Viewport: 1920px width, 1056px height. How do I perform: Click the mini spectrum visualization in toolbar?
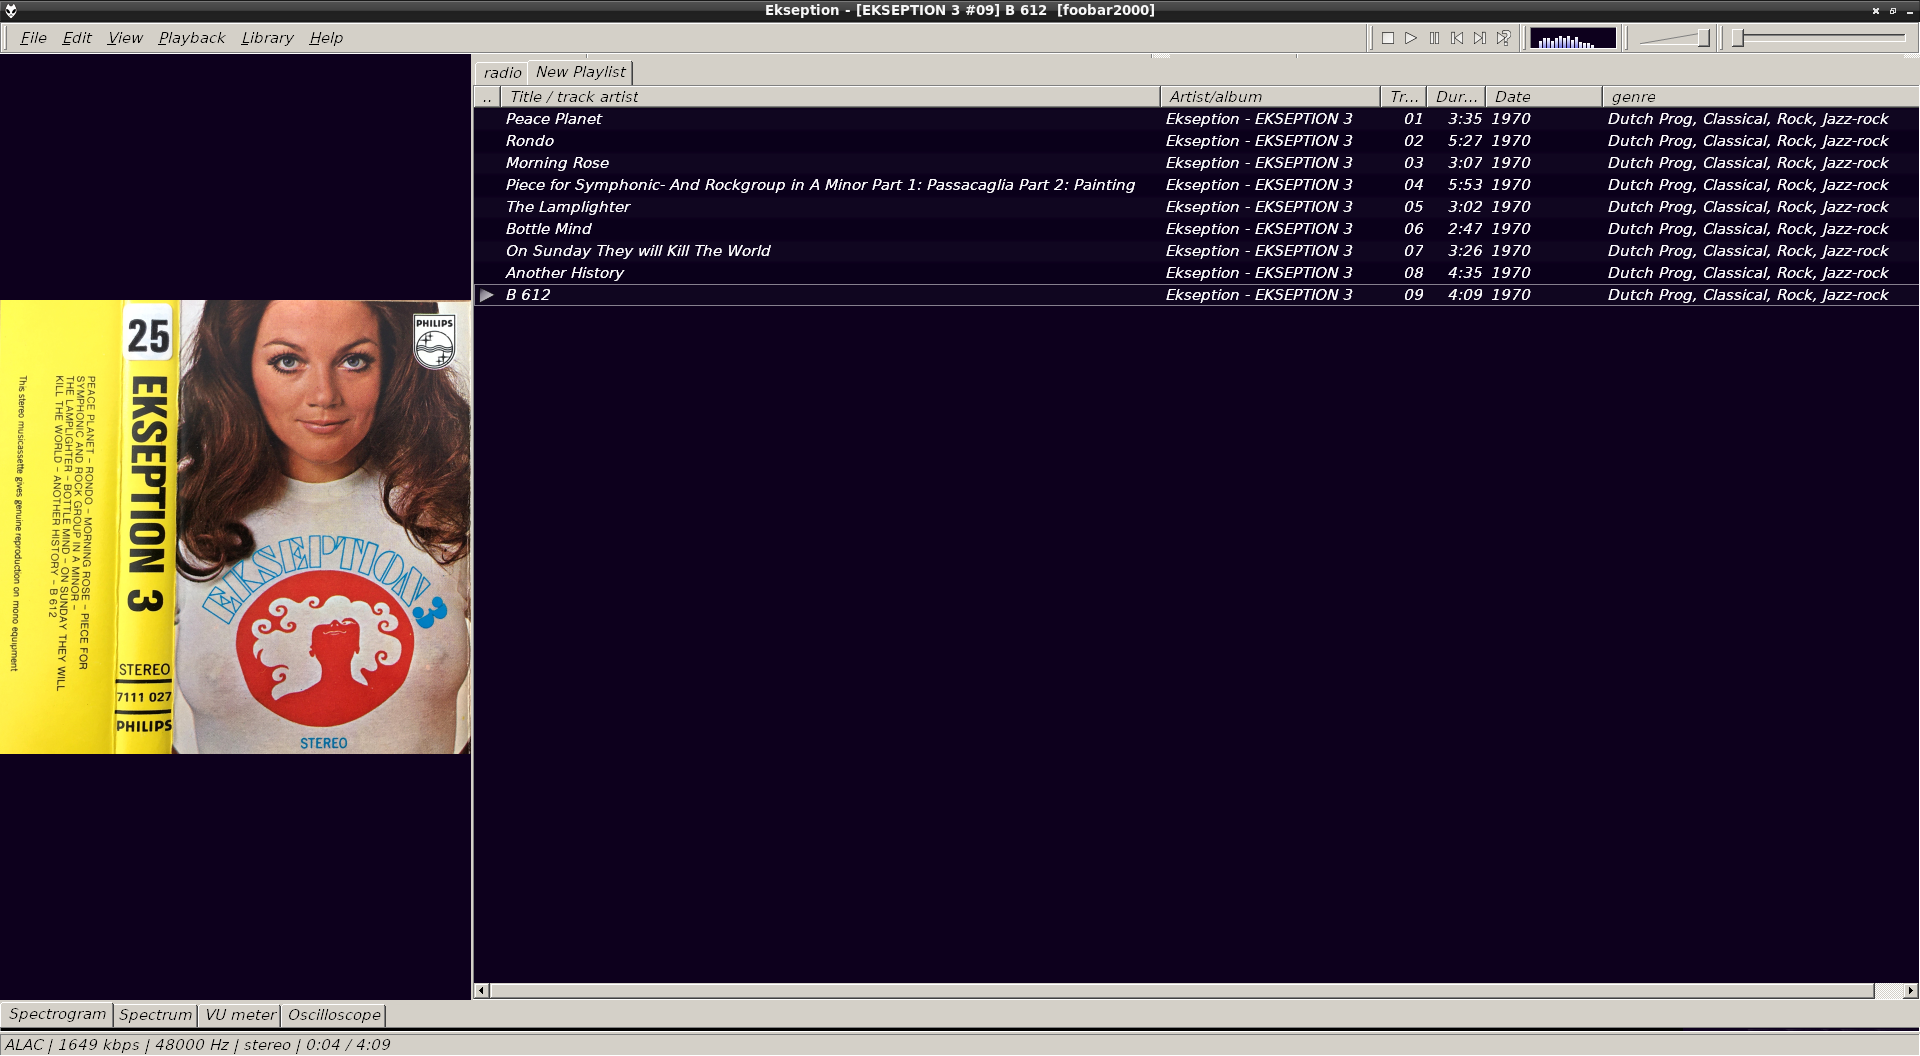[1573, 38]
